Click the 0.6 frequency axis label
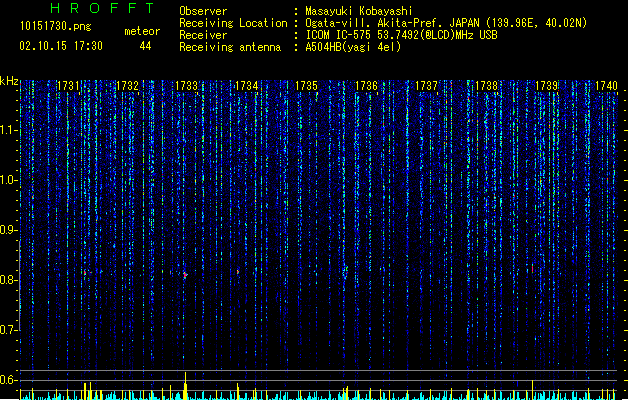This screenshot has height=400, width=629. [9, 380]
